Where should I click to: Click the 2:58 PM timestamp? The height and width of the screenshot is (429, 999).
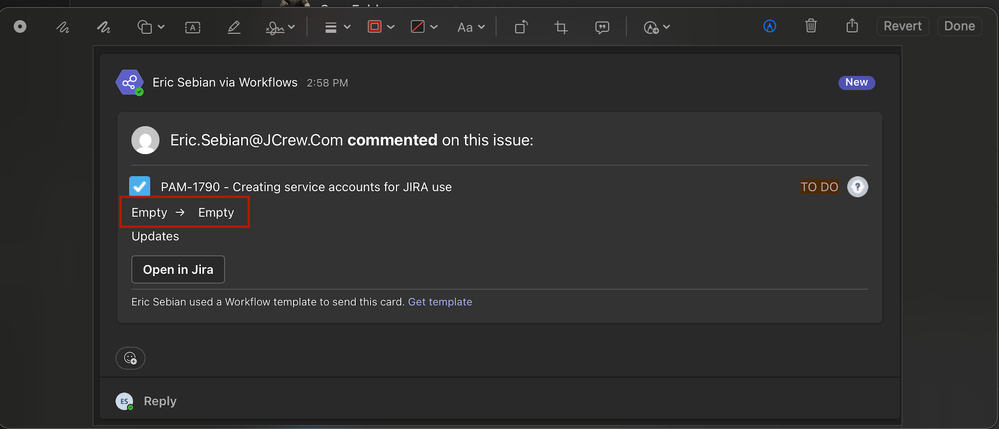(327, 83)
